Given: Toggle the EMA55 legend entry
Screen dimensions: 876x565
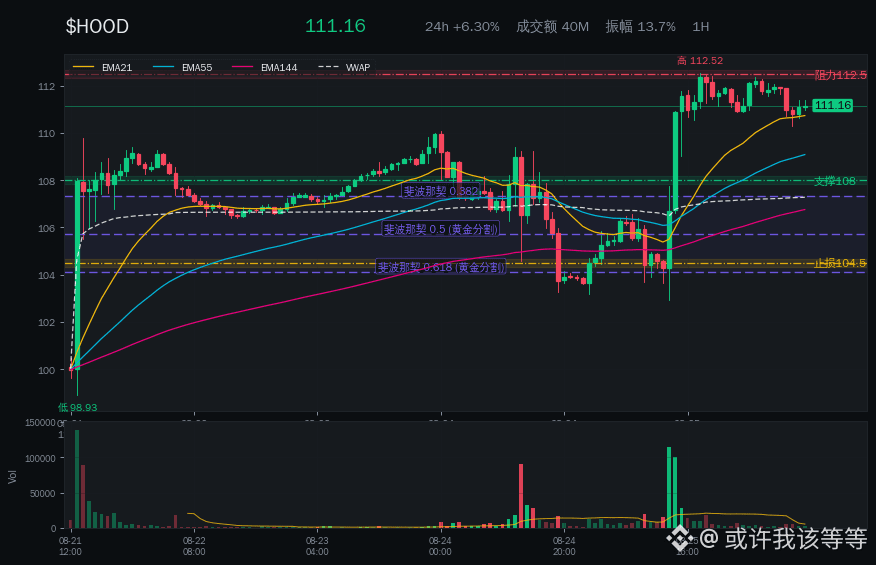Looking at the screenshot, I should [x=183, y=68].
